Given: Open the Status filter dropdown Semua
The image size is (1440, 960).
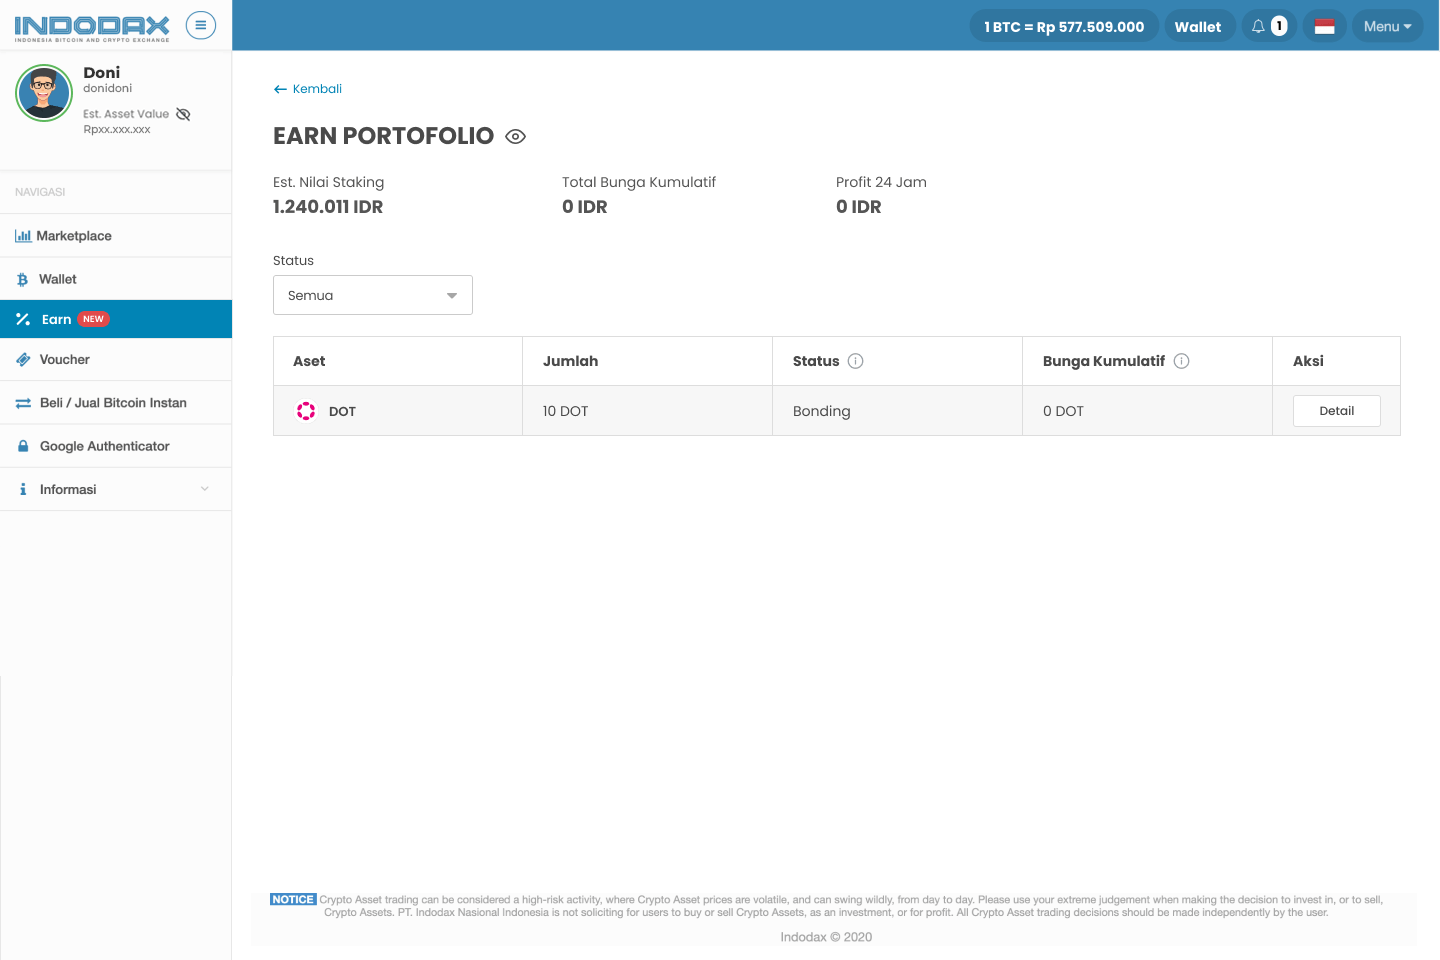Looking at the screenshot, I should pyautogui.click(x=372, y=295).
